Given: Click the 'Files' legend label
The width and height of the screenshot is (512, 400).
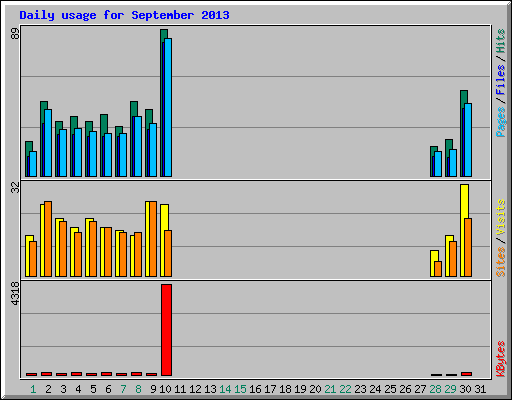Looking at the screenshot, I should tap(500, 80).
